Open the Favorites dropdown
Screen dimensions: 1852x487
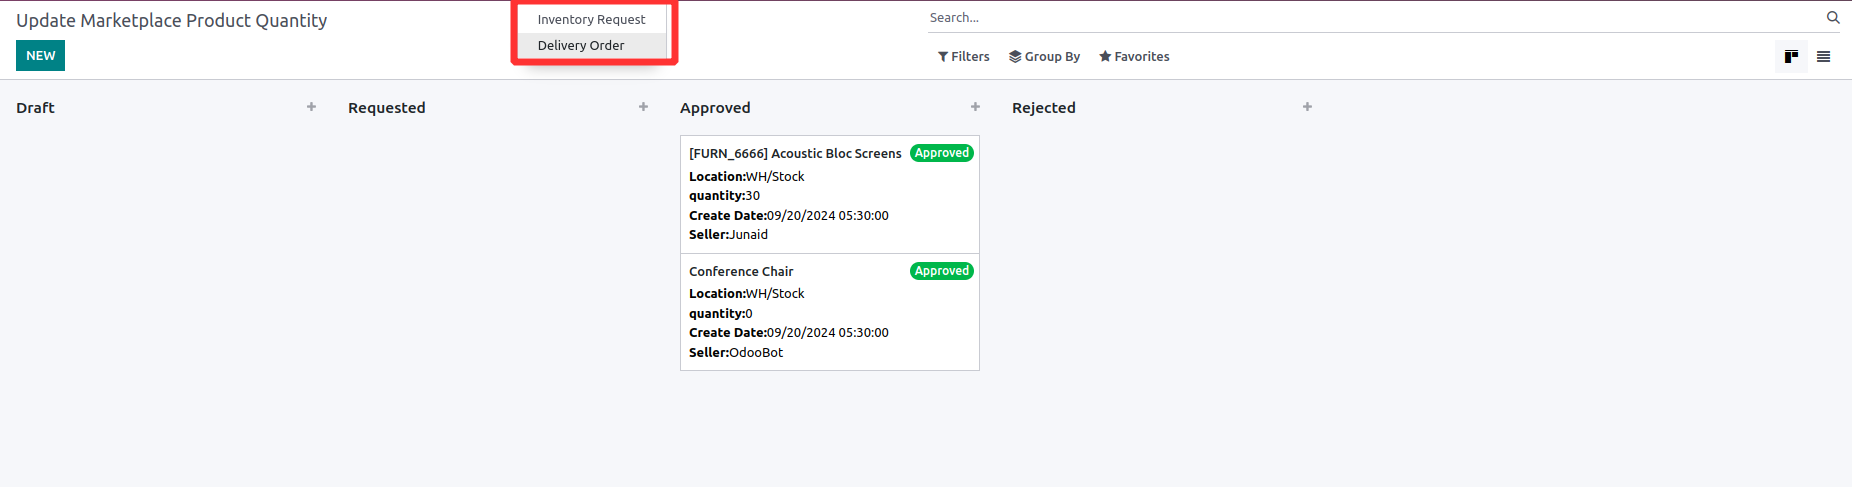coord(1134,57)
